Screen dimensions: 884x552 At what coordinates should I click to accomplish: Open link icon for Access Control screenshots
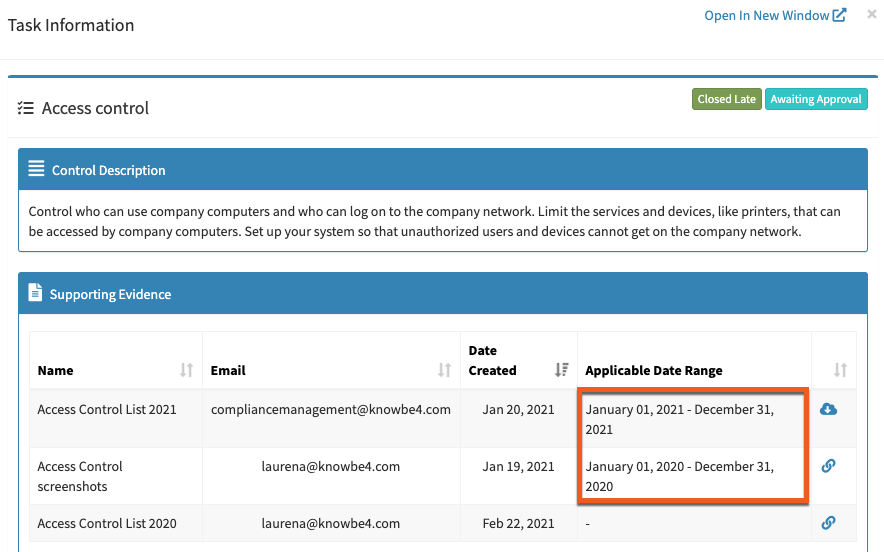pos(828,466)
